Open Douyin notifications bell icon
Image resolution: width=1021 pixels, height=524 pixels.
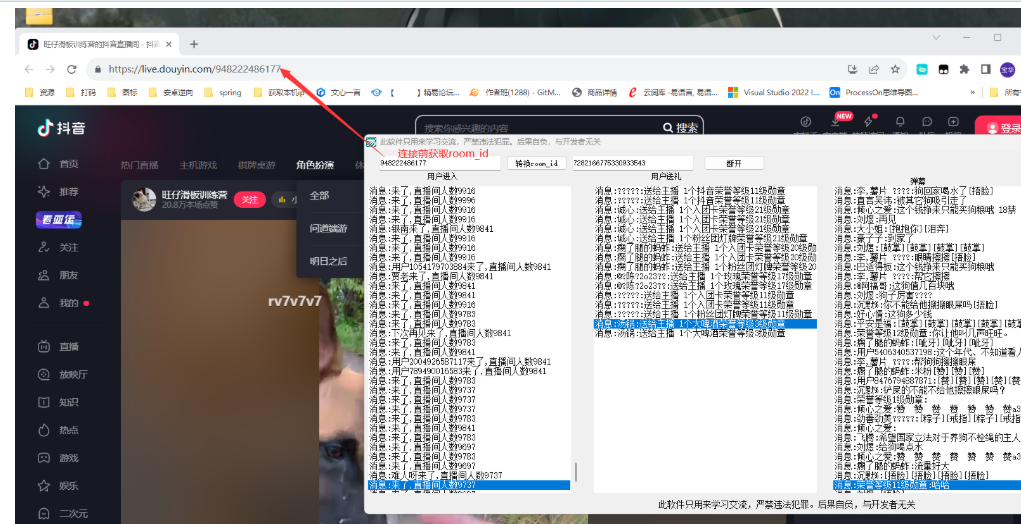(x=900, y=122)
